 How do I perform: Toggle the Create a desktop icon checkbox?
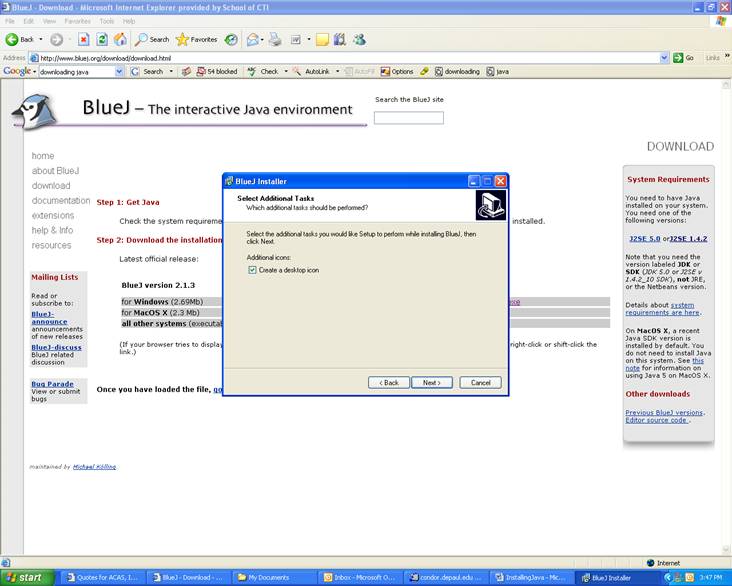(253, 270)
